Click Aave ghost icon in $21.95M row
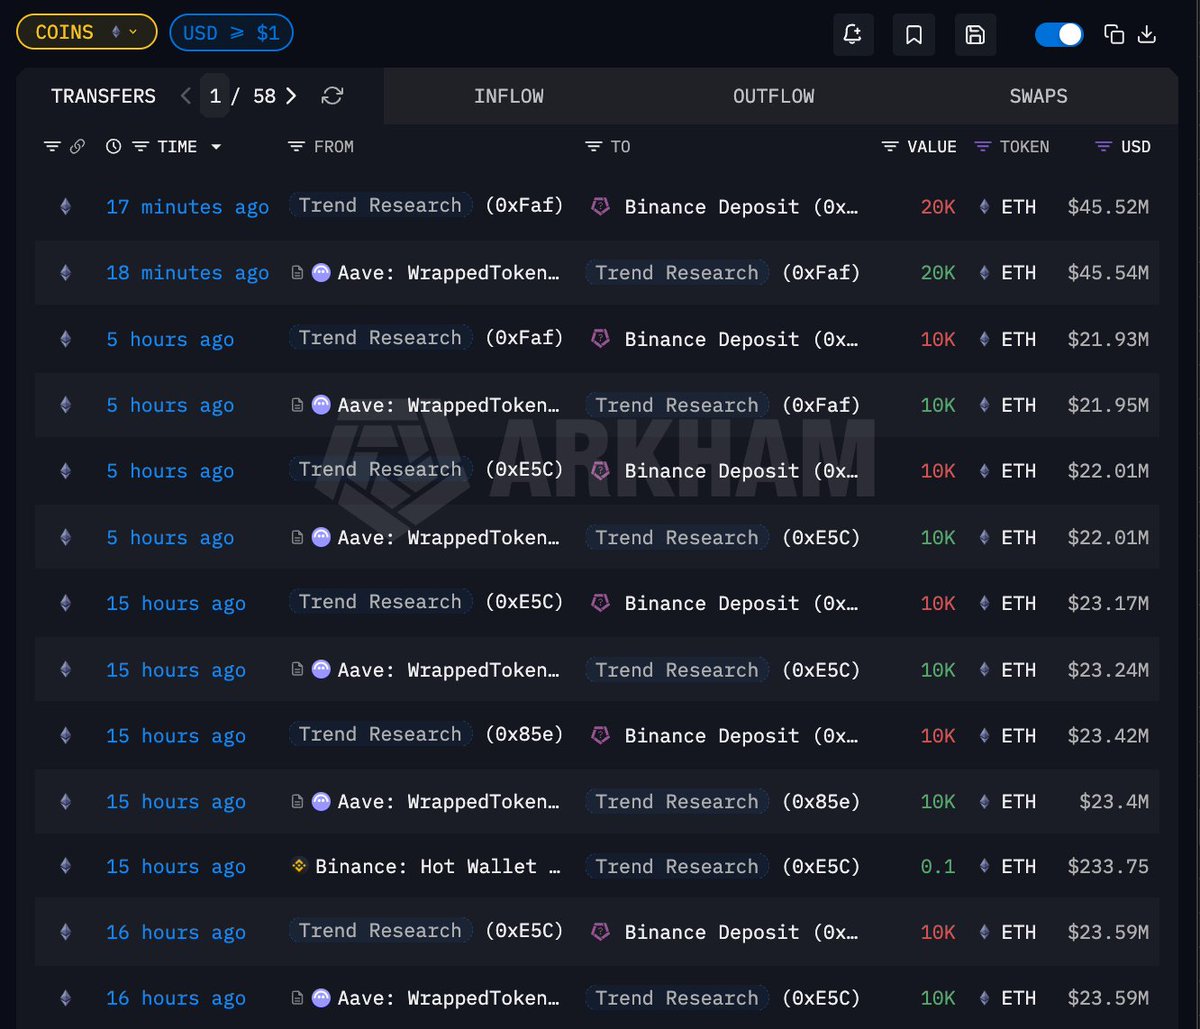The width and height of the screenshot is (1200, 1029). coord(321,405)
